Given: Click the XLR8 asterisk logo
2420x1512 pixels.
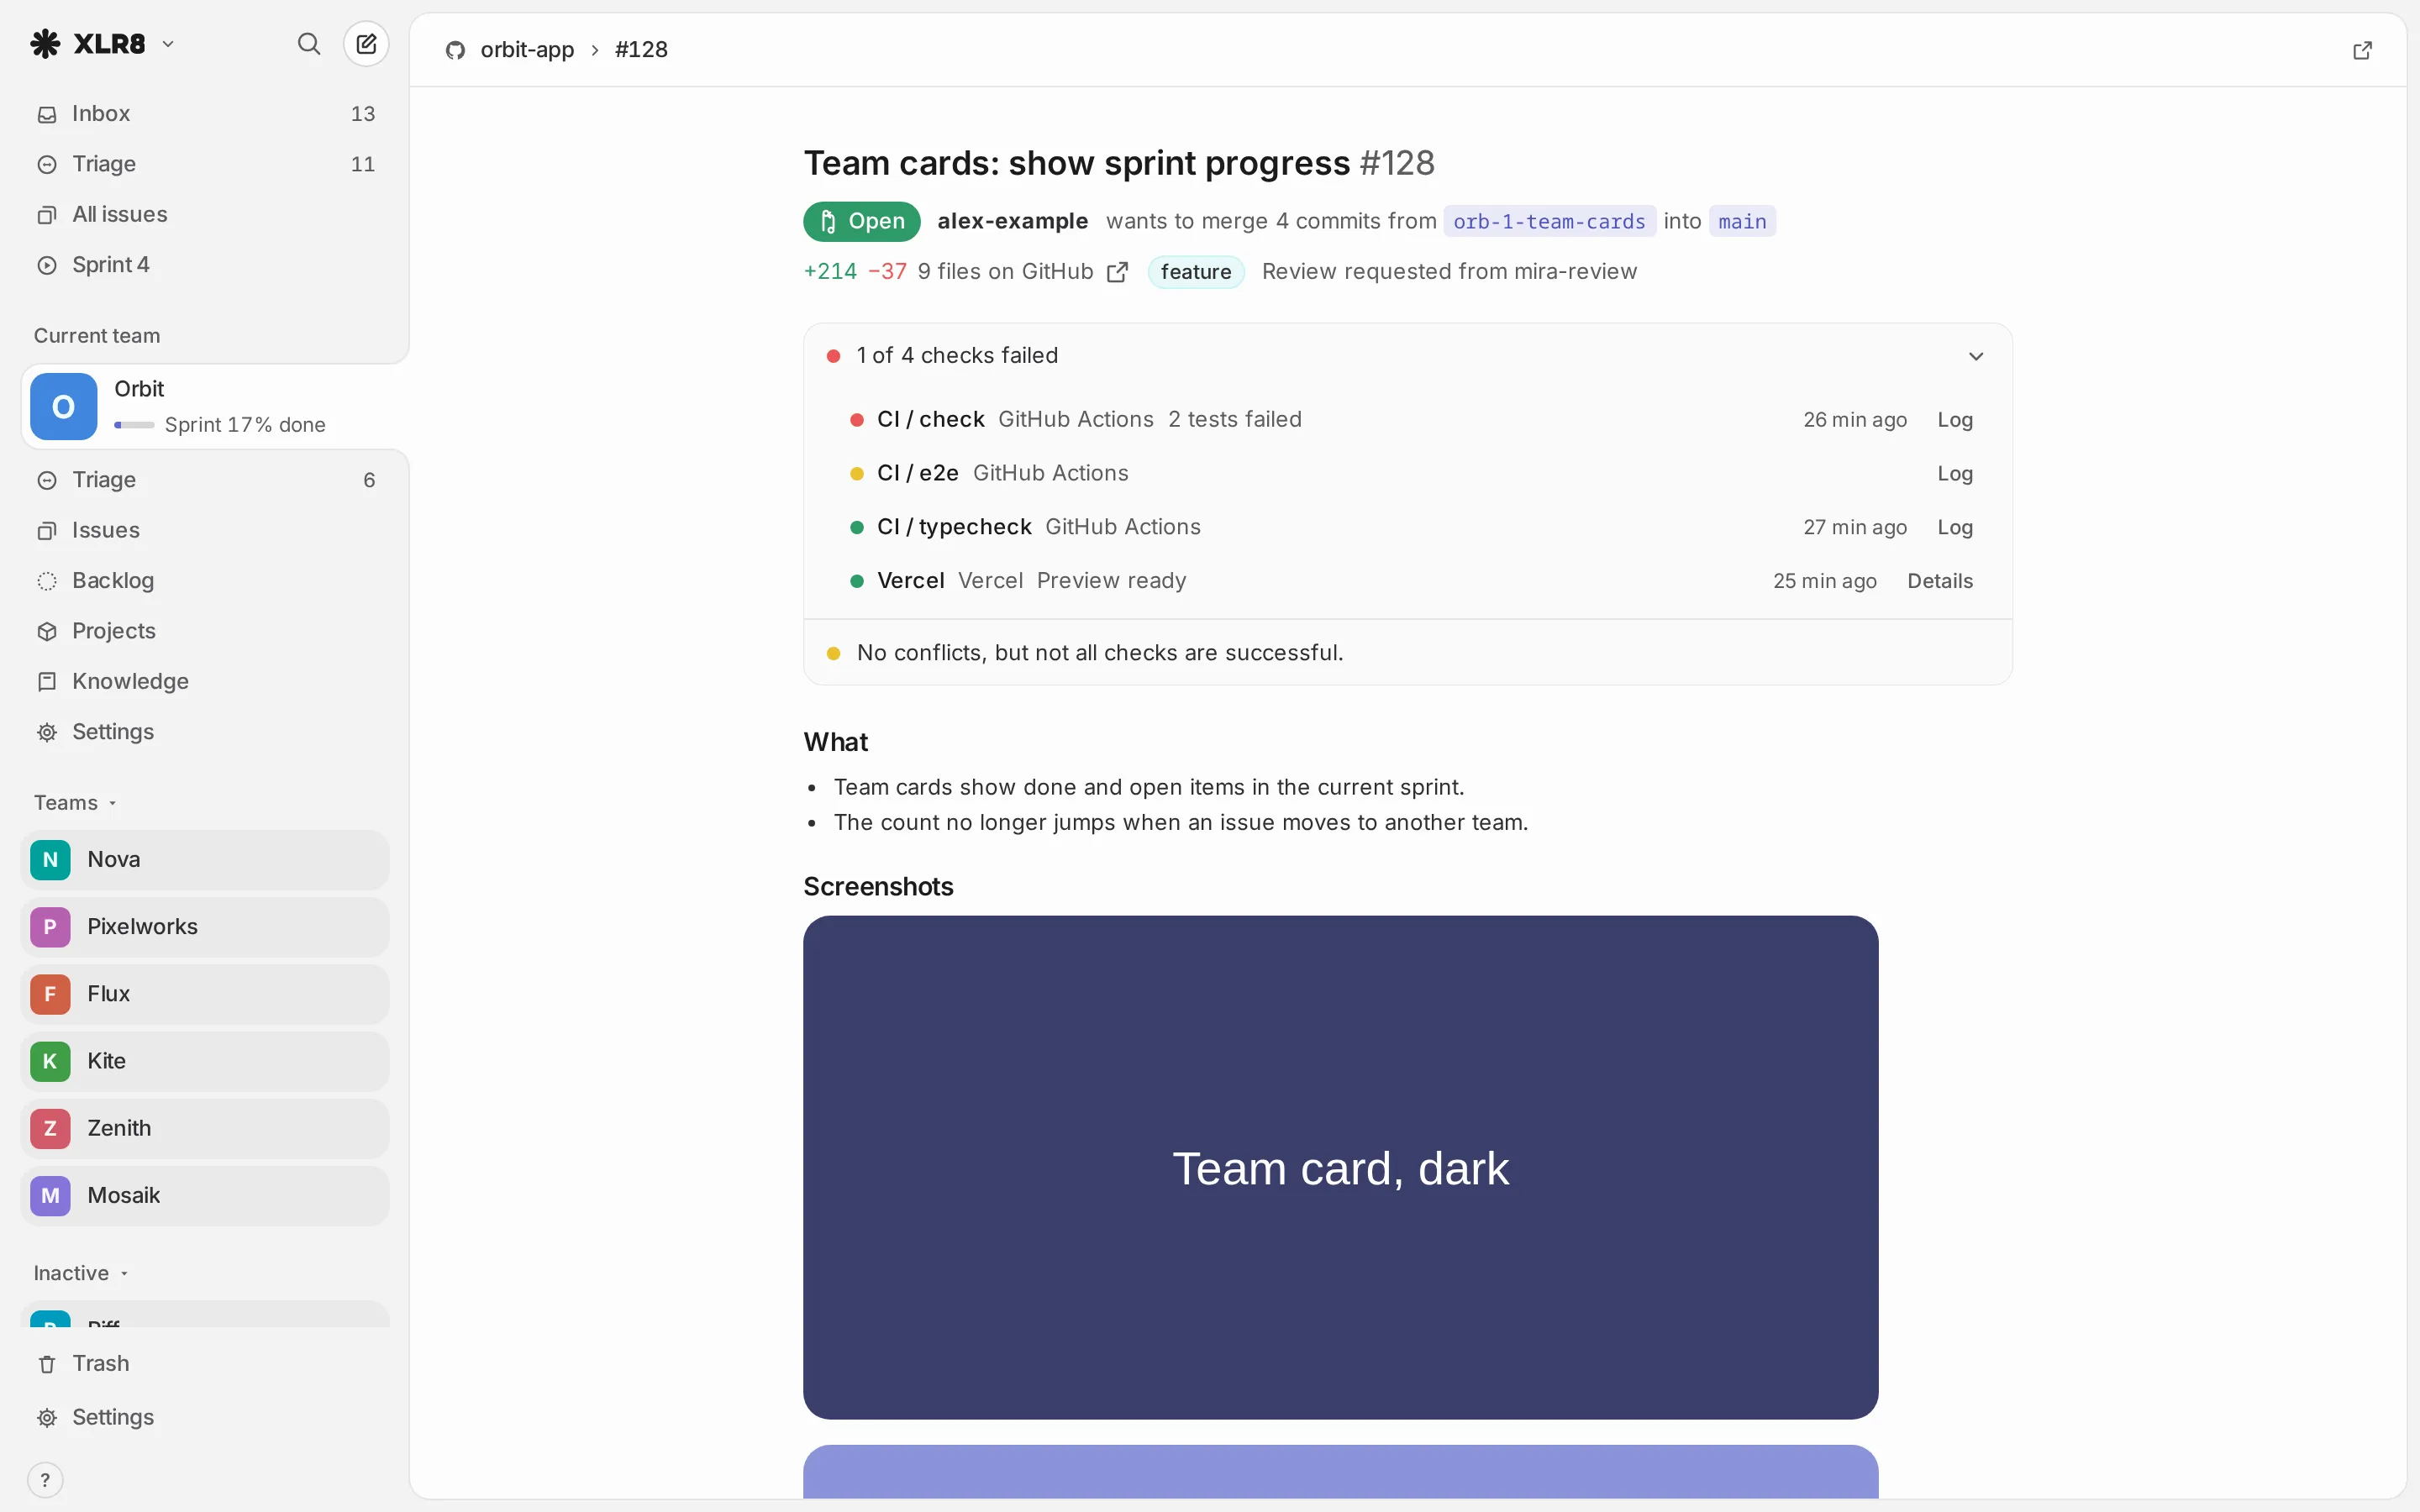Looking at the screenshot, I should pos(45,44).
